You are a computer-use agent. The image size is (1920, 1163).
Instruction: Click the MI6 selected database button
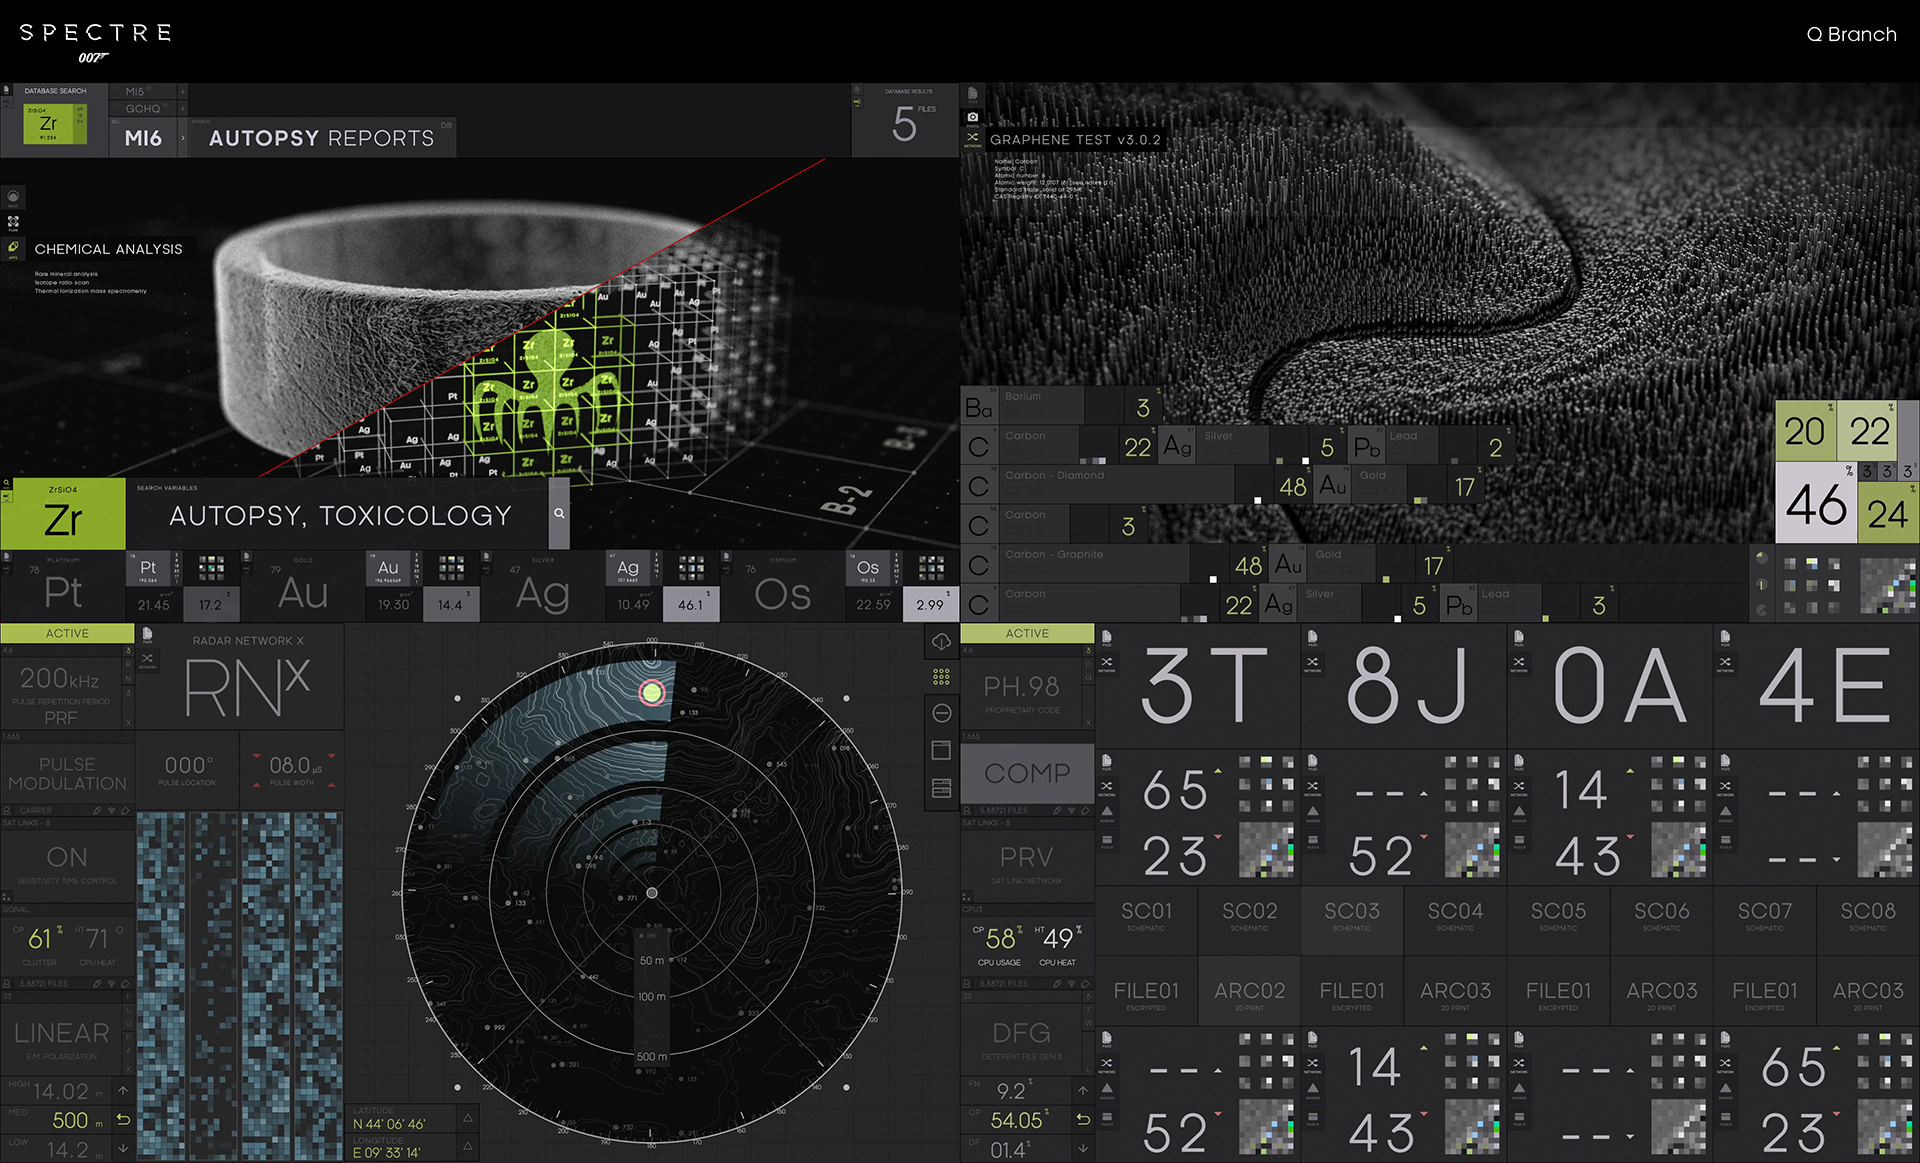click(x=143, y=138)
